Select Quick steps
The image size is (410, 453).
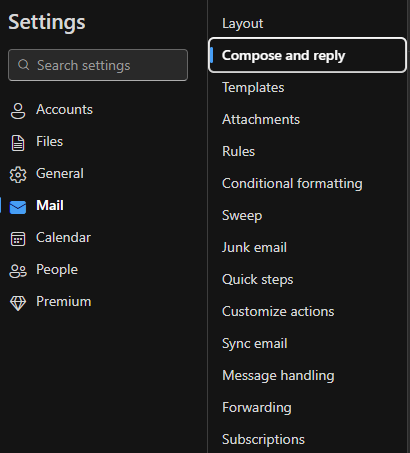[257, 279]
